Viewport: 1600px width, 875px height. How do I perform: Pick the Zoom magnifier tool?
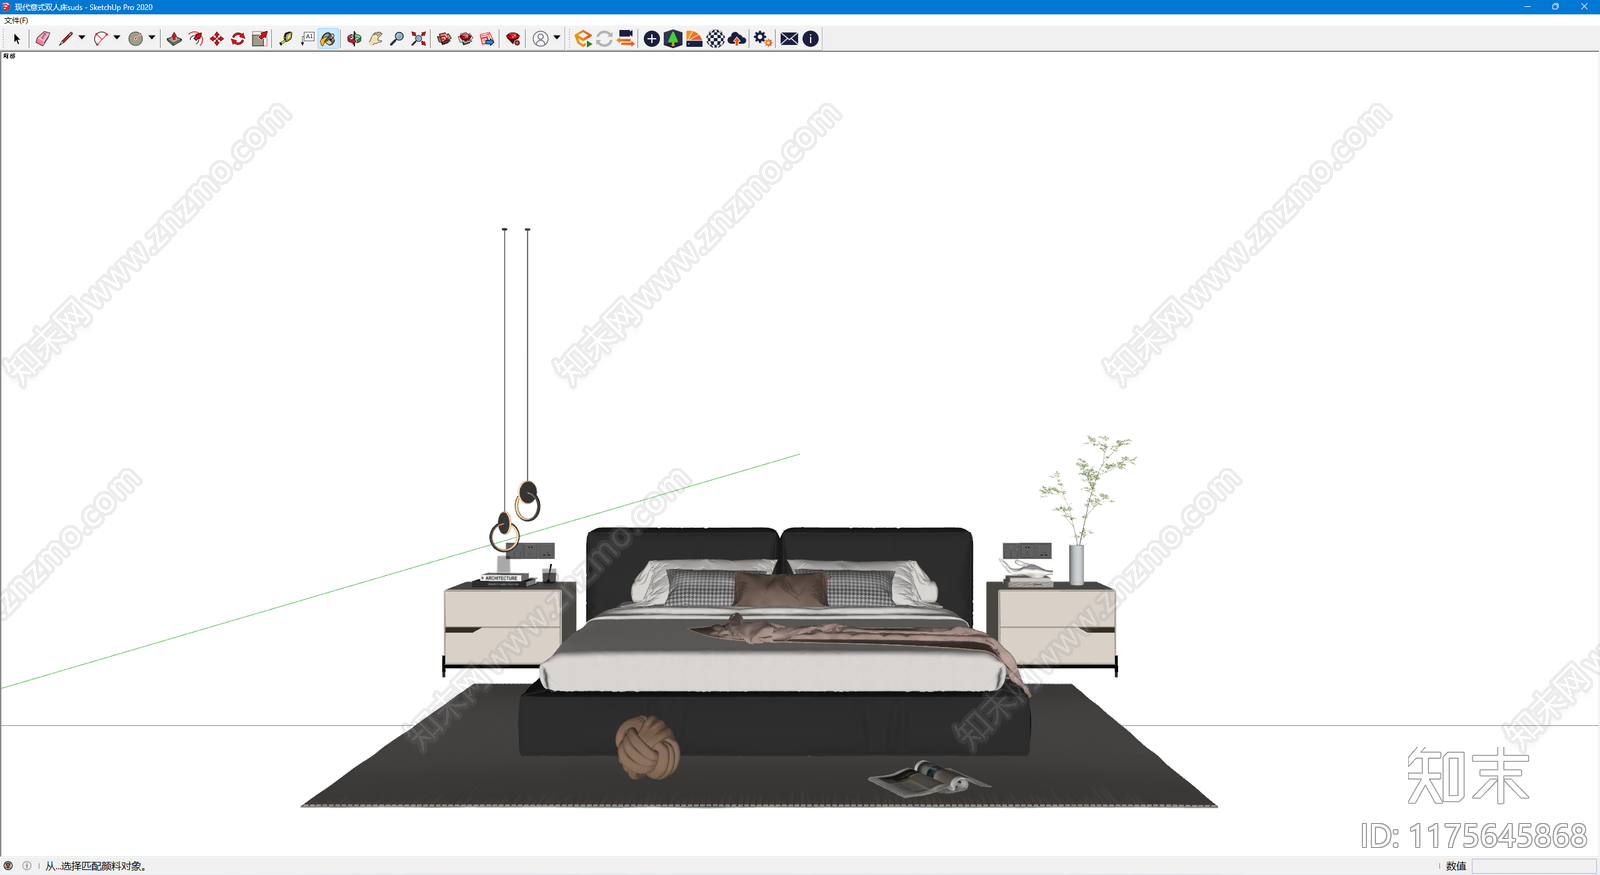[397, 39]
